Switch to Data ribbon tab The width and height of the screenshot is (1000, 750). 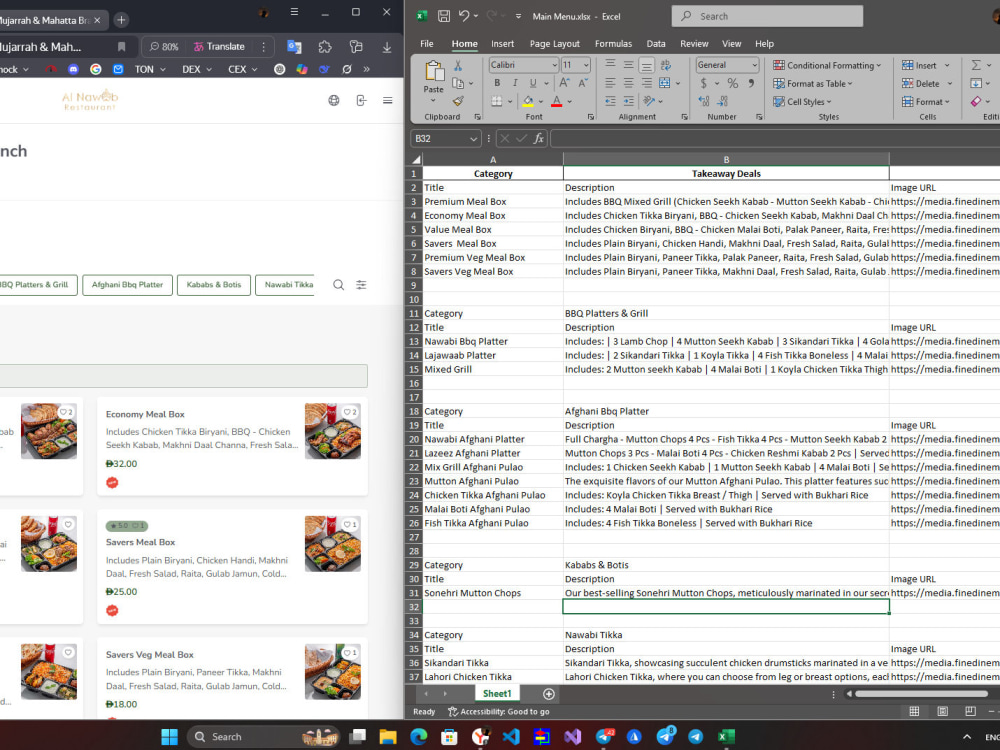656,43
